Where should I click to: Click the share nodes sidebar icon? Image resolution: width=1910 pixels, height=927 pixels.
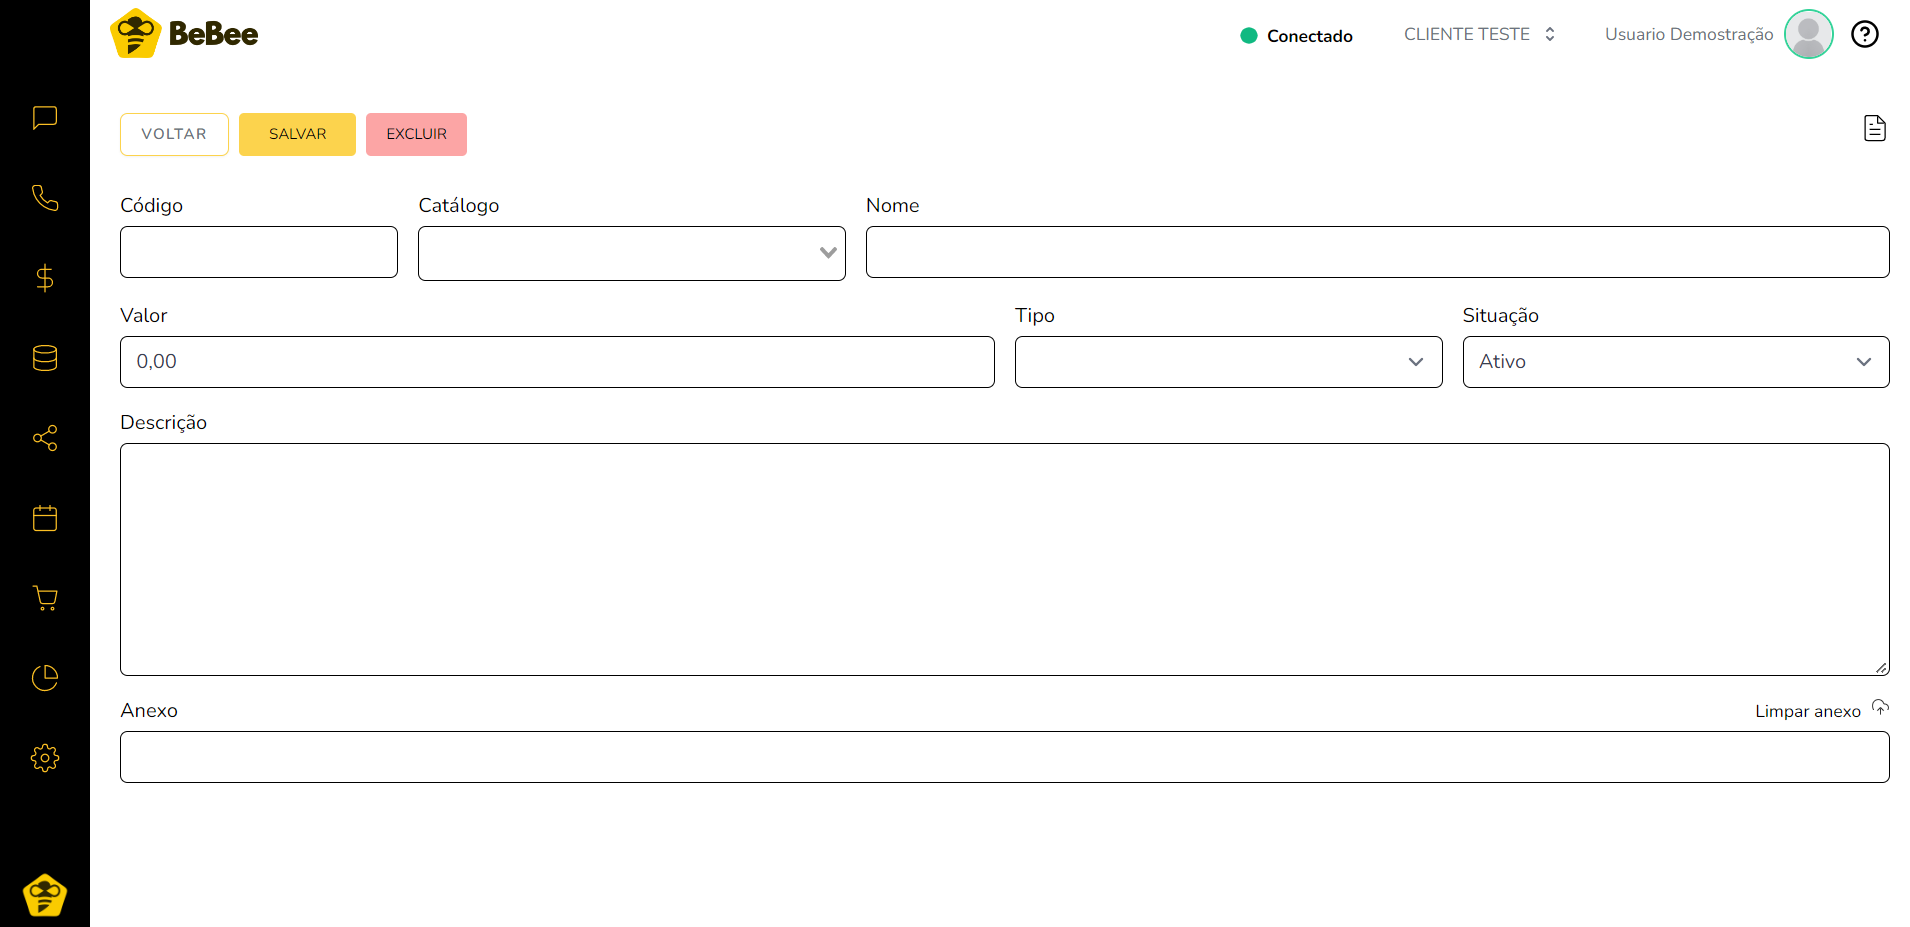pos(45,438)
